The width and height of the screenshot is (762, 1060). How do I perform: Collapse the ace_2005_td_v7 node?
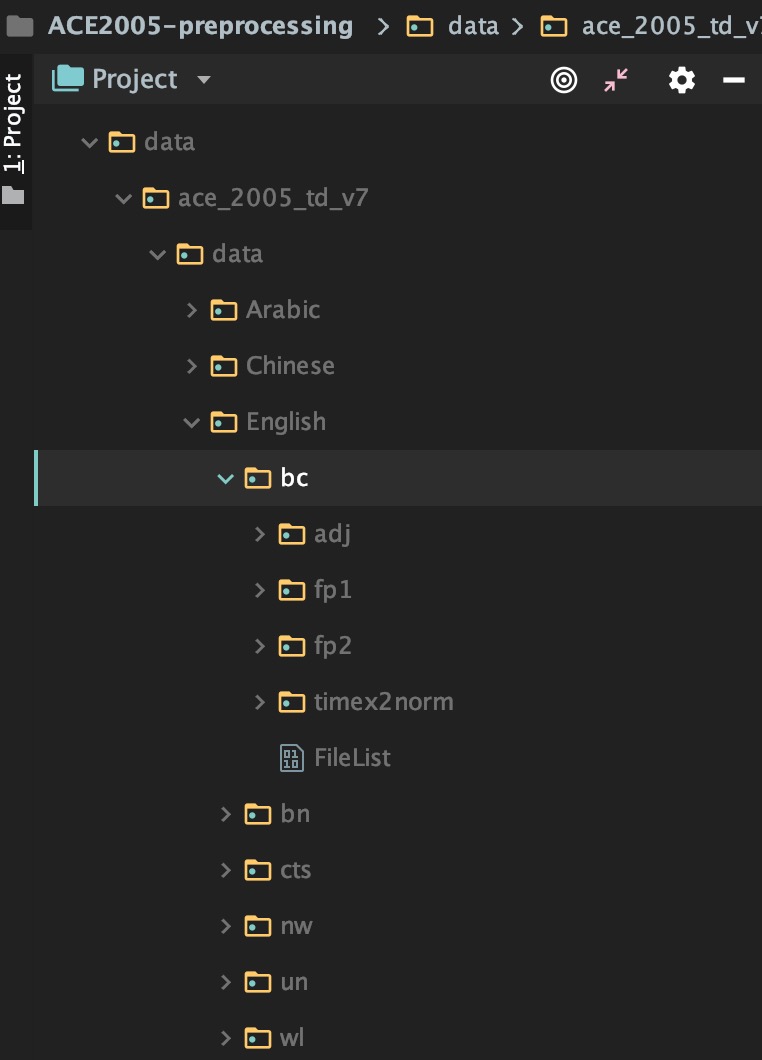[123, 198]
